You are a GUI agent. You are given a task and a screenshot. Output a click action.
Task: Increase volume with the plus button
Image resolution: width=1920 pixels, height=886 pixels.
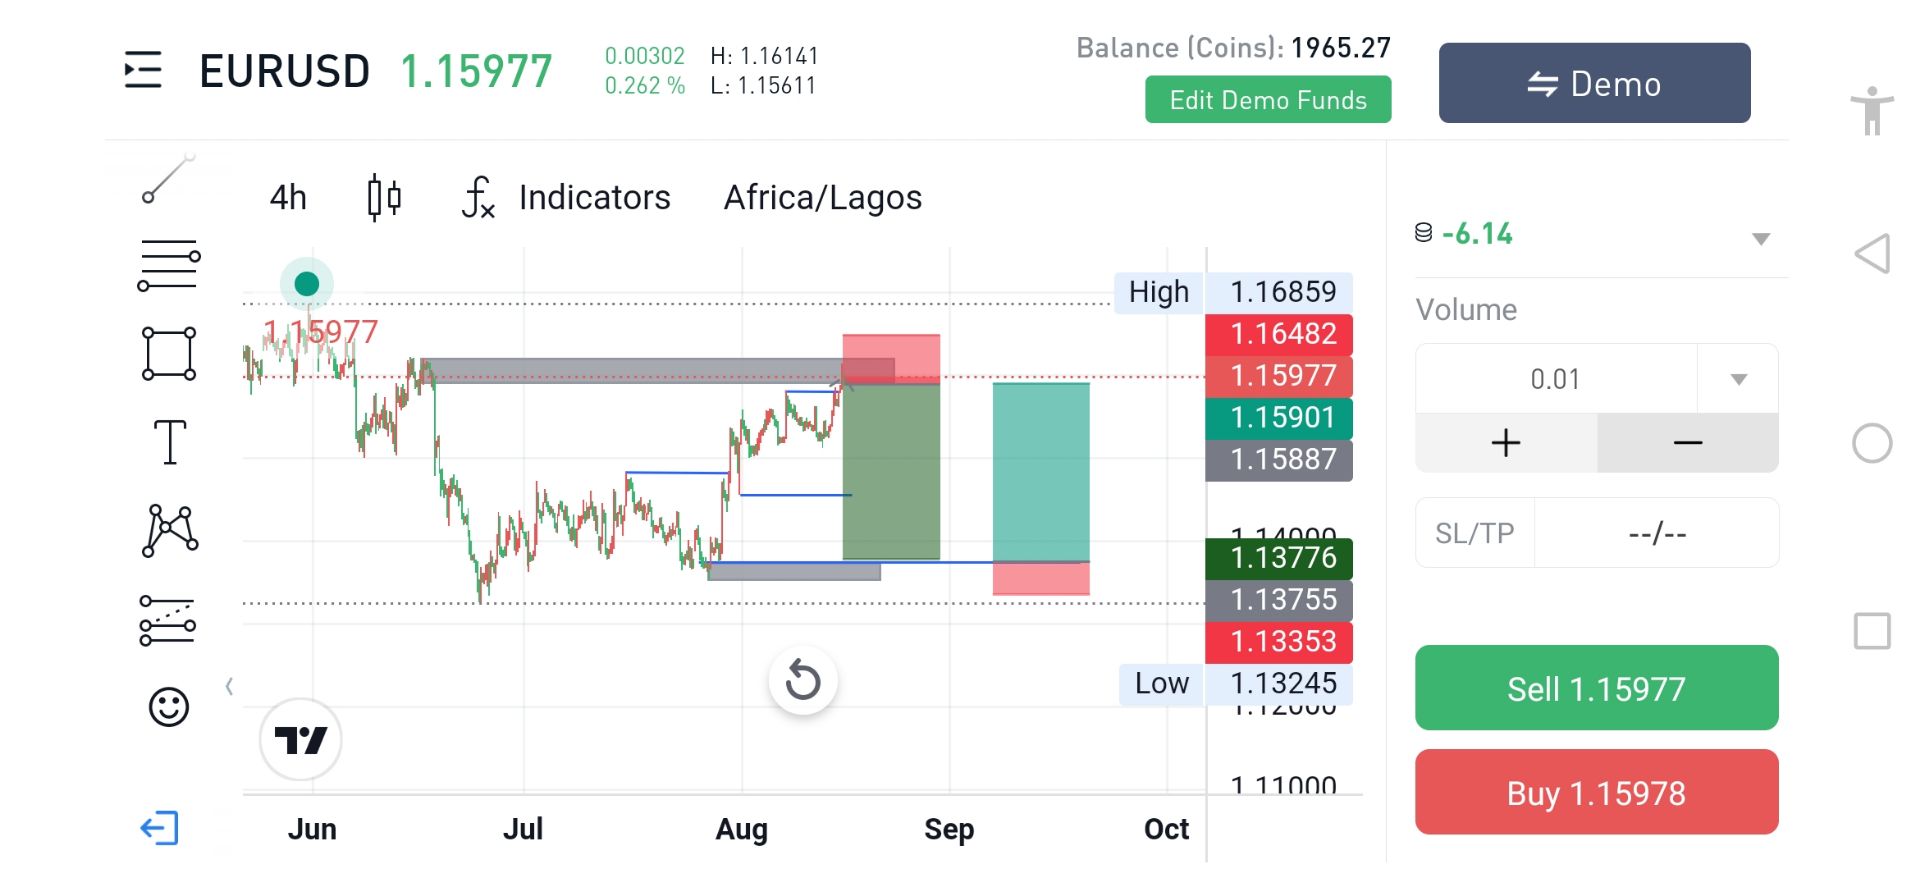point(1506,442)
